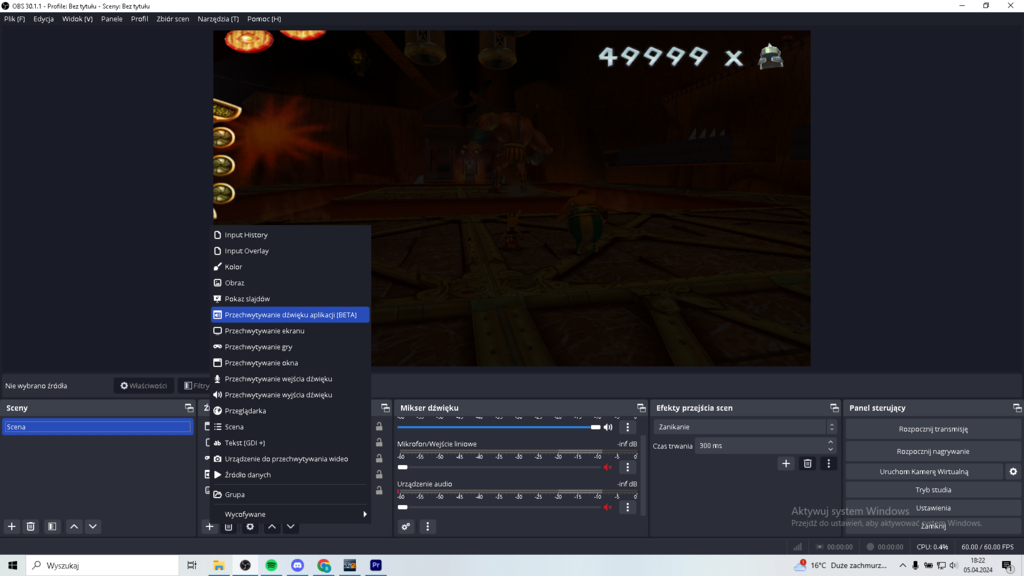
Task: Toggle the source lock level with Grupa entry
Action: click(x=379, y=490)
